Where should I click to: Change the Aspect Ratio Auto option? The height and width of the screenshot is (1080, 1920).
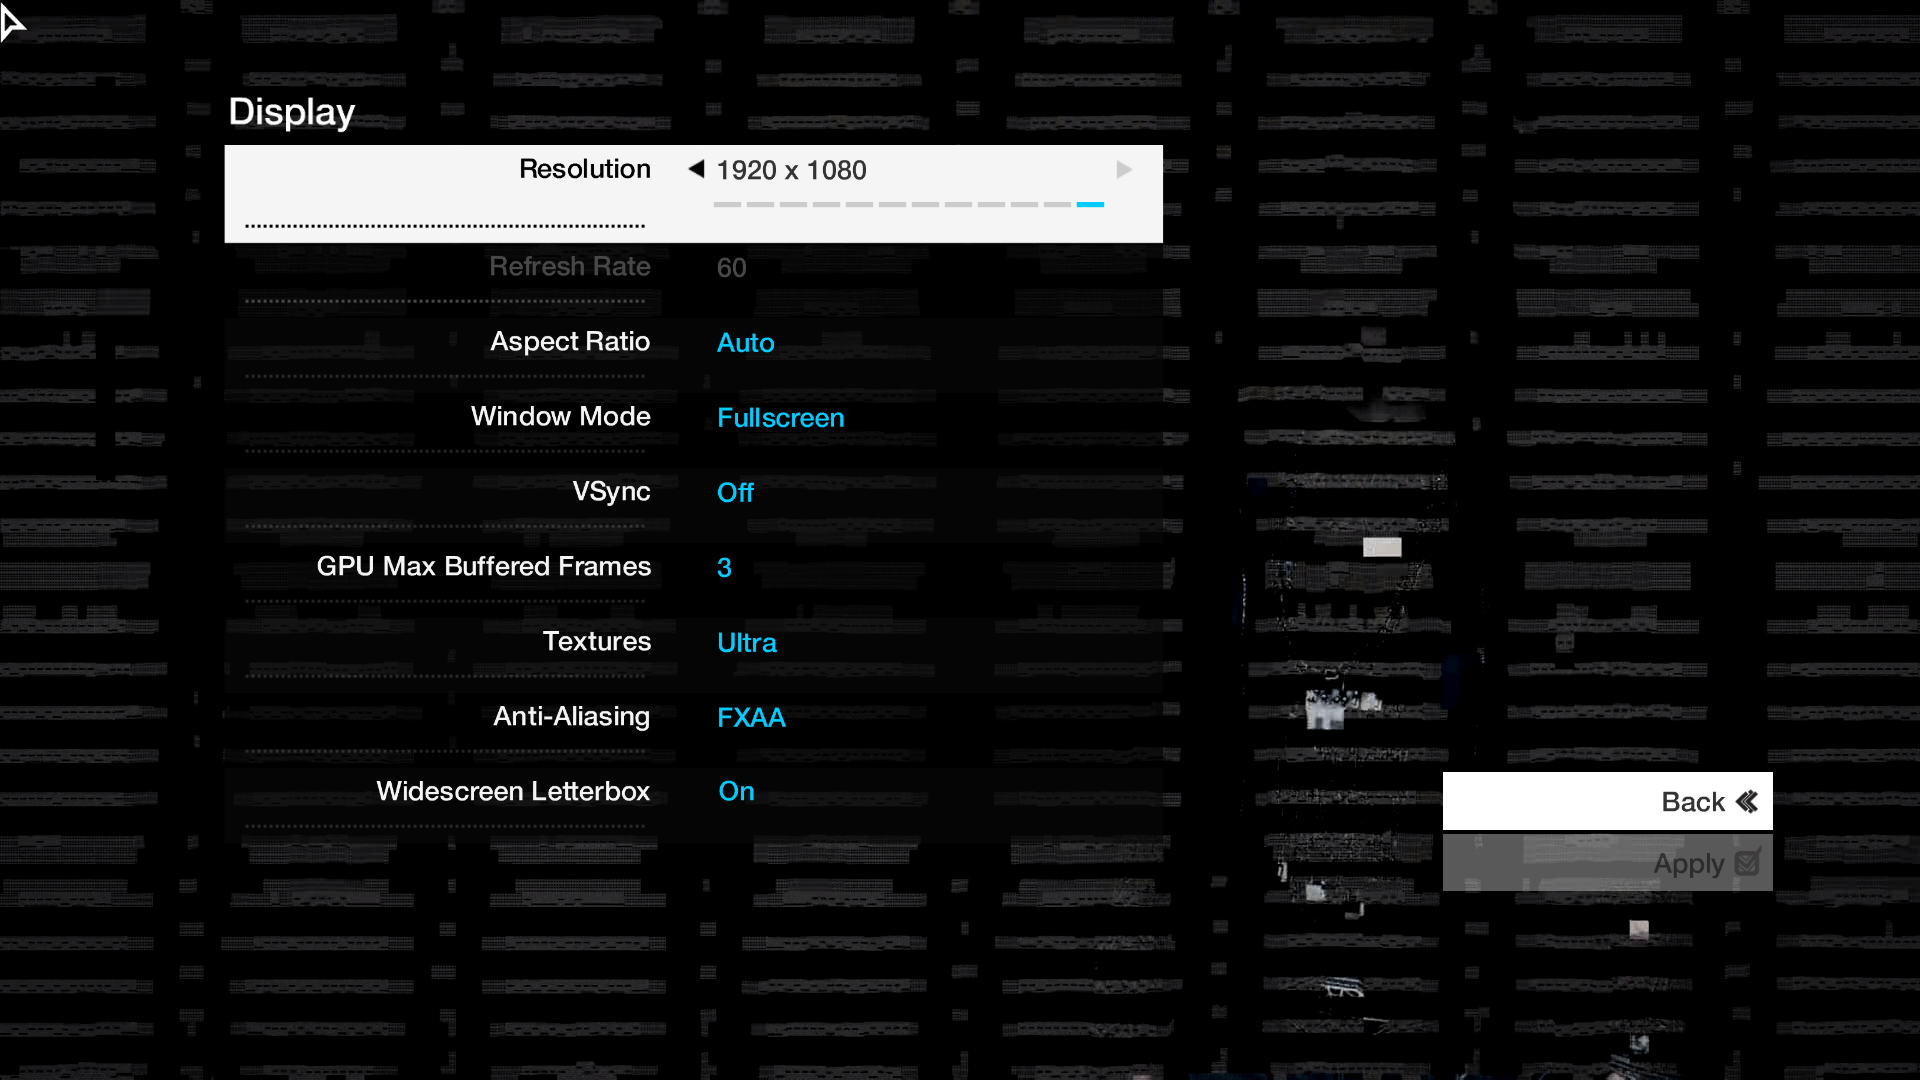(745, 343)
